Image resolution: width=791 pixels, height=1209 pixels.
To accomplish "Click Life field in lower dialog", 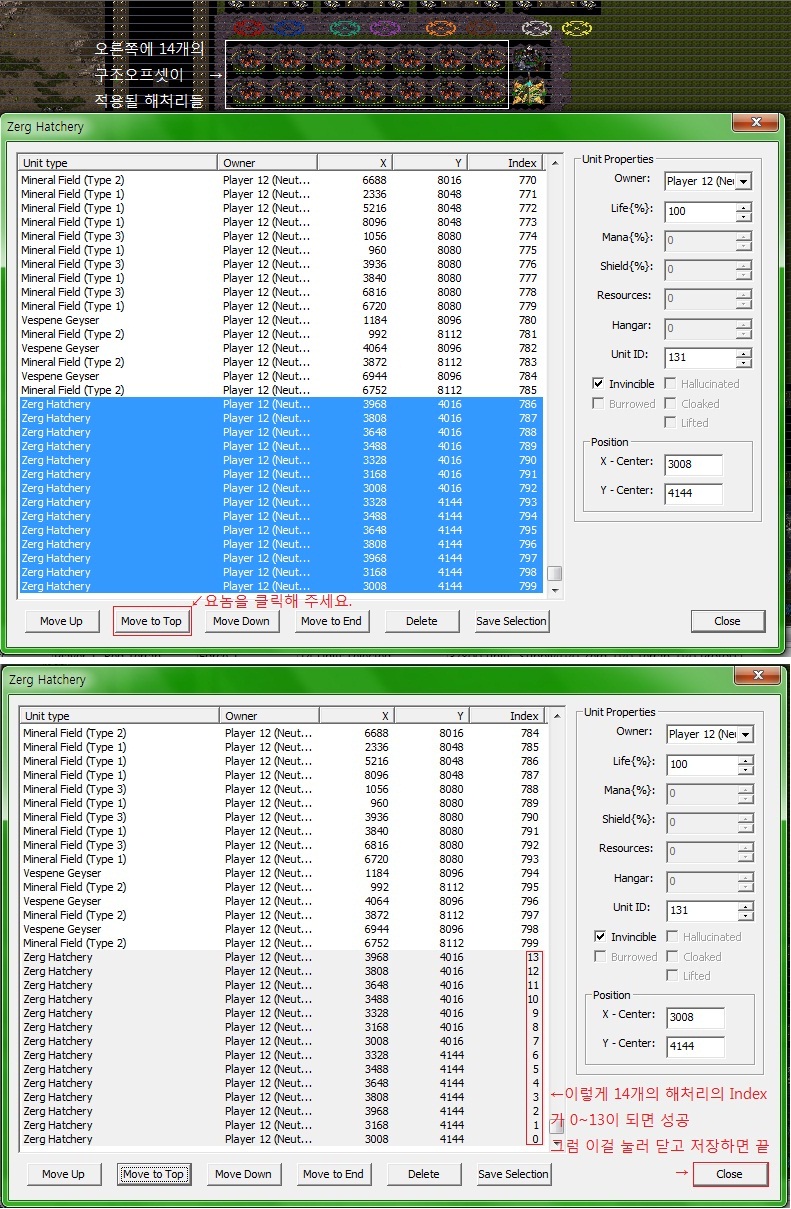I will point(701,764).
